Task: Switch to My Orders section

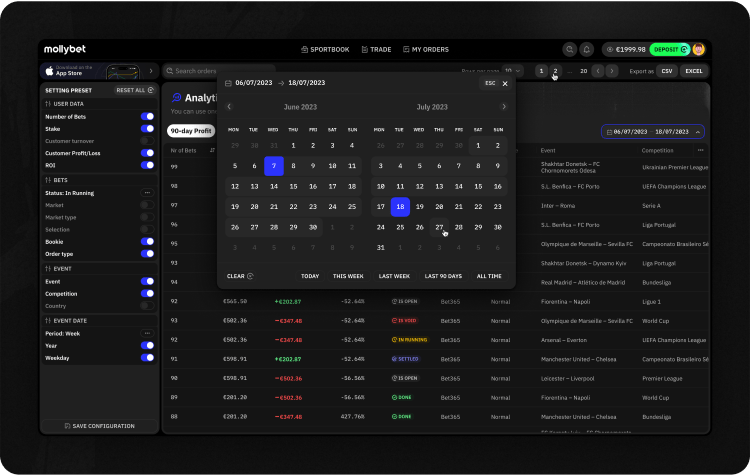Action: click(425, 49)
